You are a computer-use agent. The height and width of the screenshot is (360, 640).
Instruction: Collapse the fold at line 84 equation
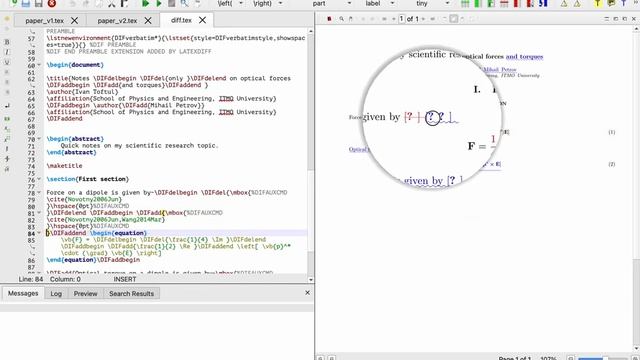point(39,233)
